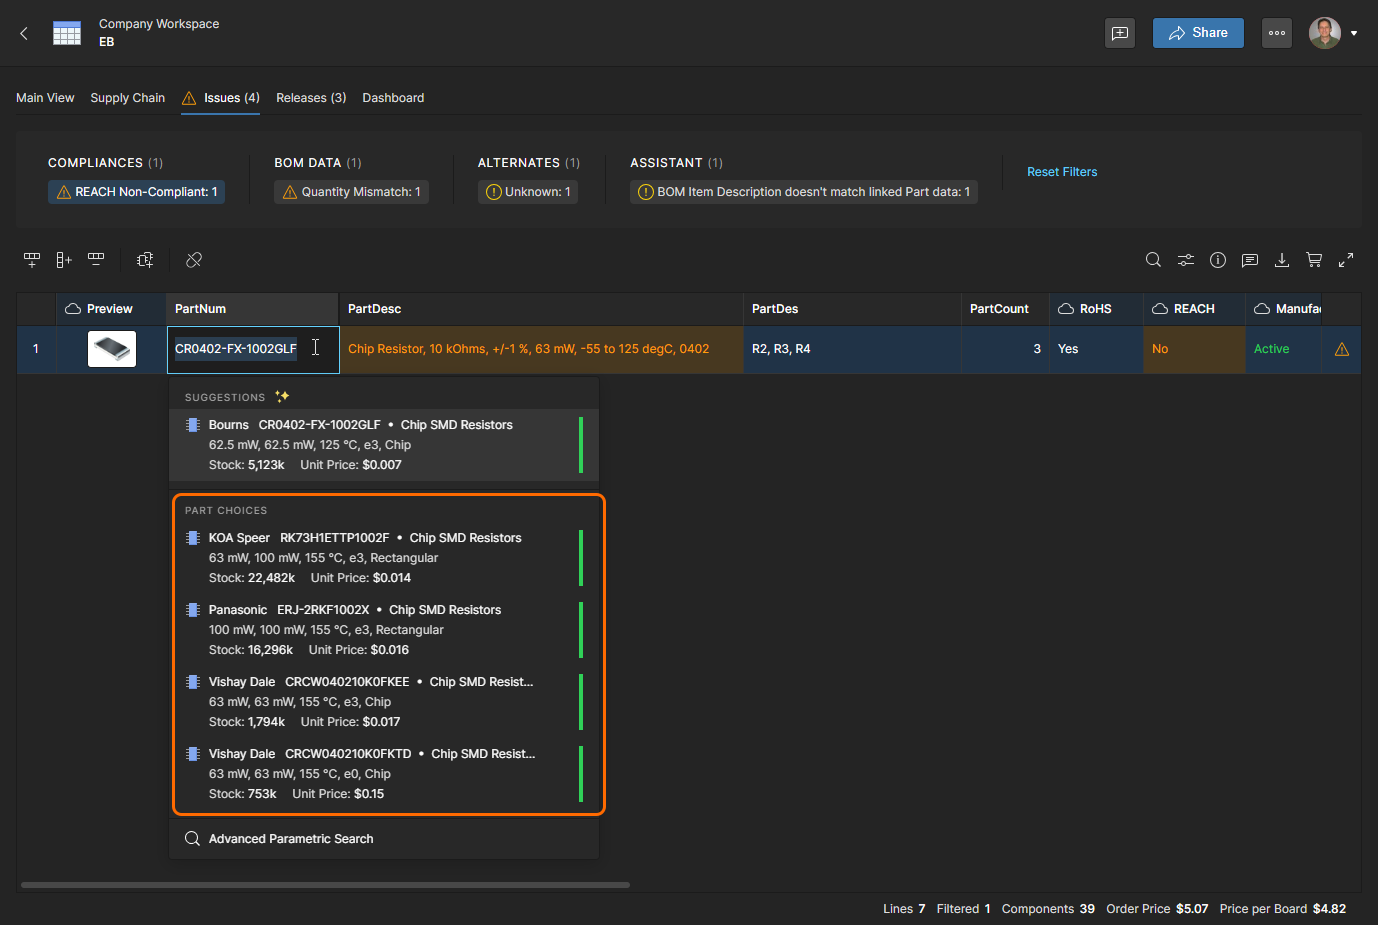This screenshot has height=925, width=1378.
Task: Click the info circle icon above table
Action: point(1217,260)
